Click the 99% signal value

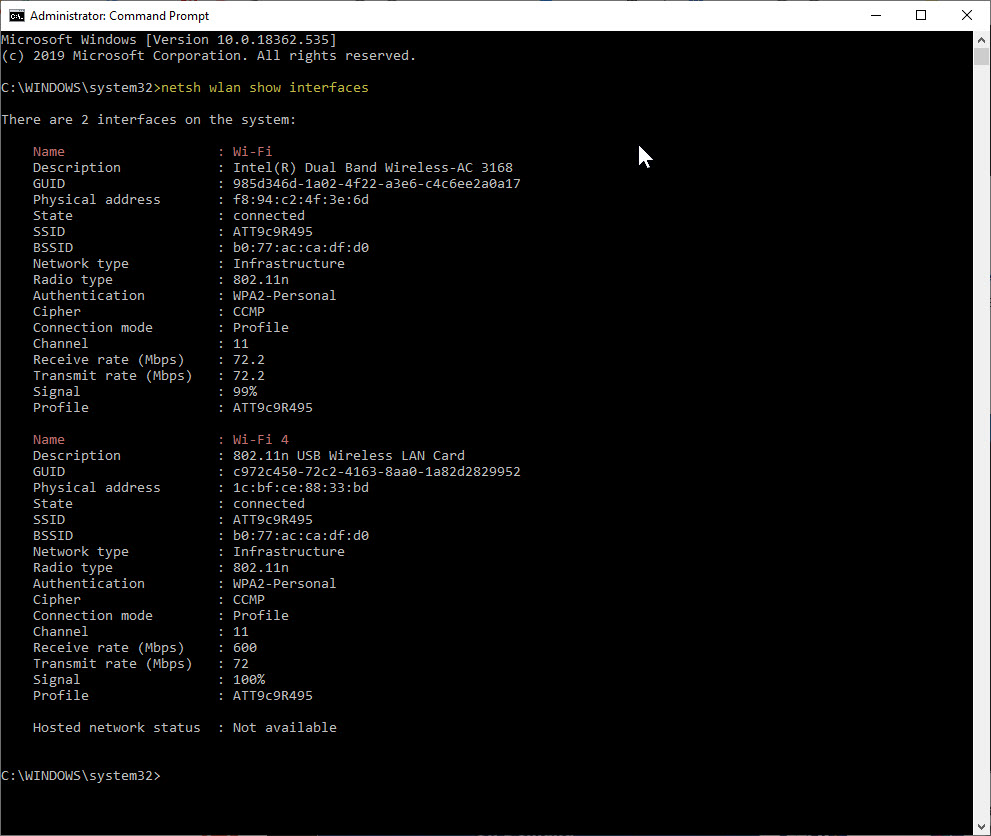click(x=245, y=392)
